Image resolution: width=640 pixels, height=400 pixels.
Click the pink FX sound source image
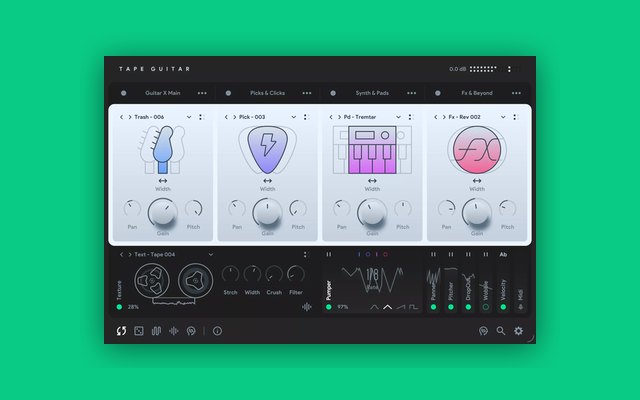(477, 150)
